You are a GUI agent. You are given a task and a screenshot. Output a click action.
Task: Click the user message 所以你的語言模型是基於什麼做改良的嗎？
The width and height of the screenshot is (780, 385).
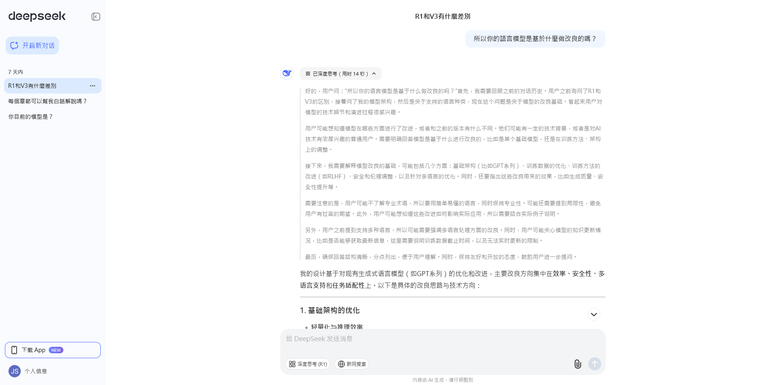coord(535,38)
